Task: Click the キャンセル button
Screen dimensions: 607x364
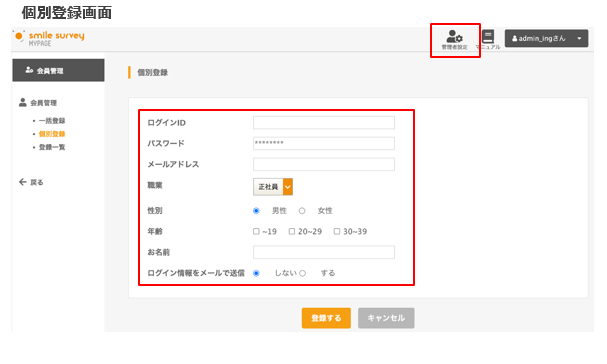Action: coord(386,318)
